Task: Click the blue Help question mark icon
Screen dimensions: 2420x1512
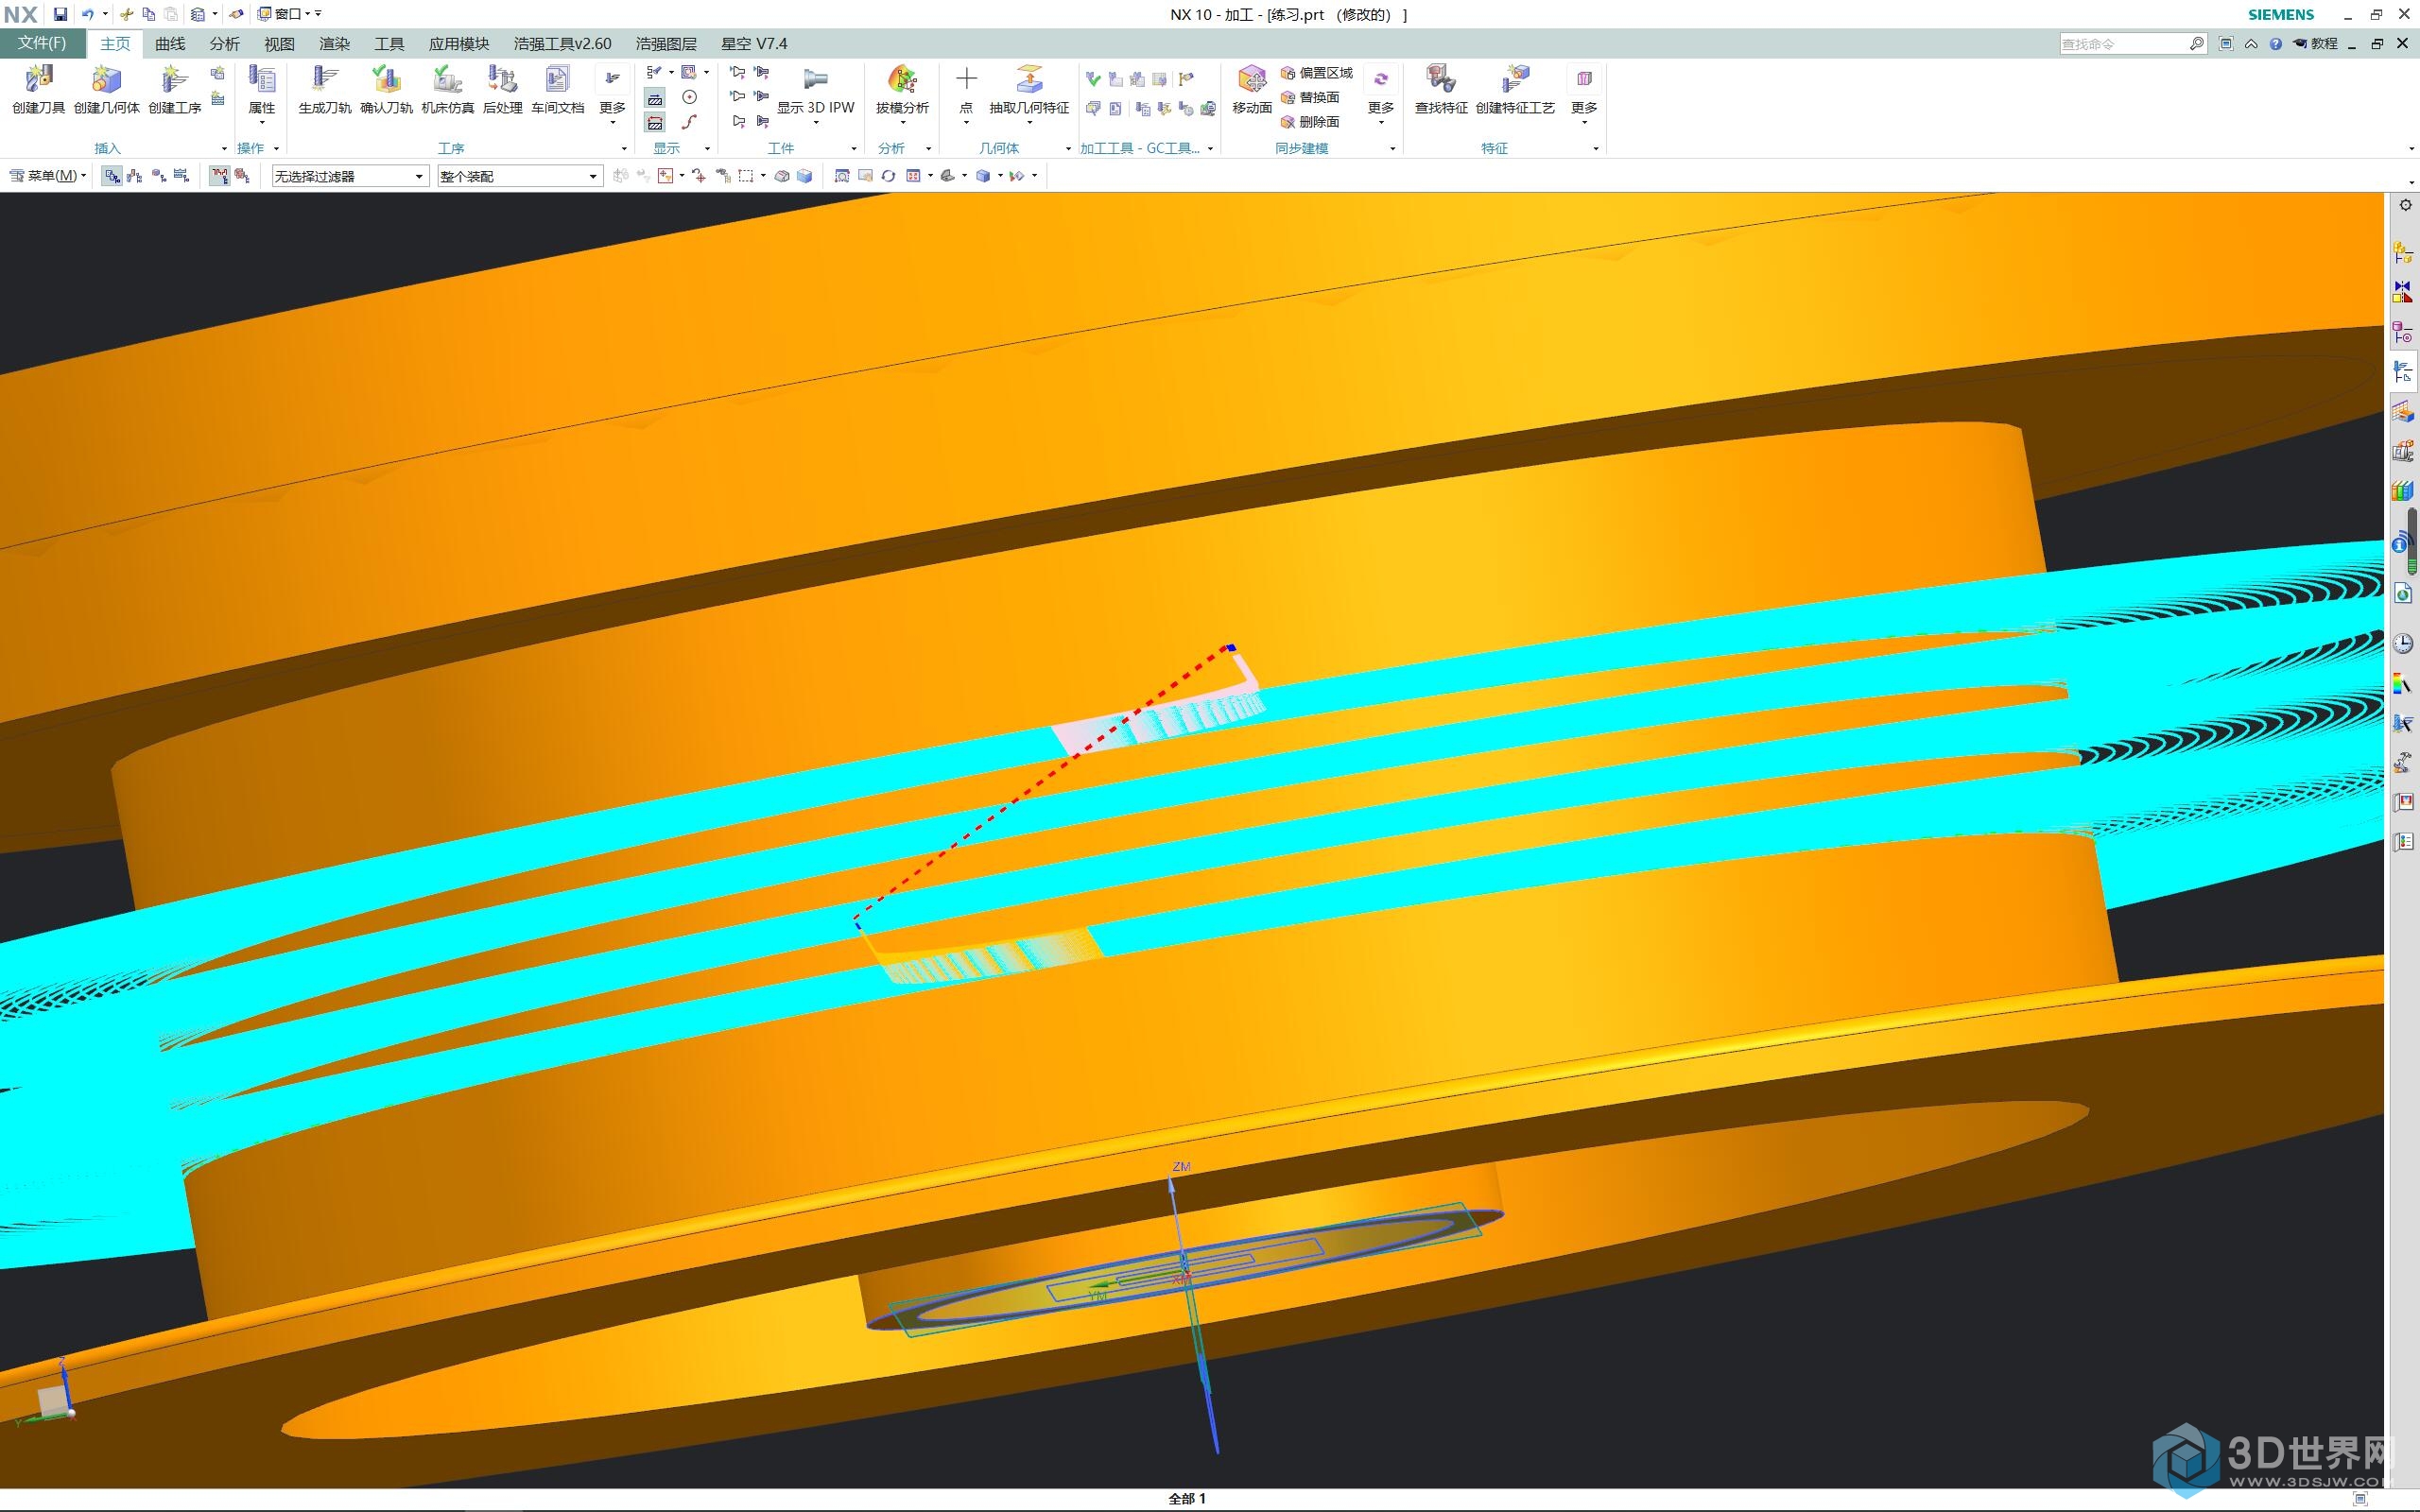Action: click(x=2276, y=44)
